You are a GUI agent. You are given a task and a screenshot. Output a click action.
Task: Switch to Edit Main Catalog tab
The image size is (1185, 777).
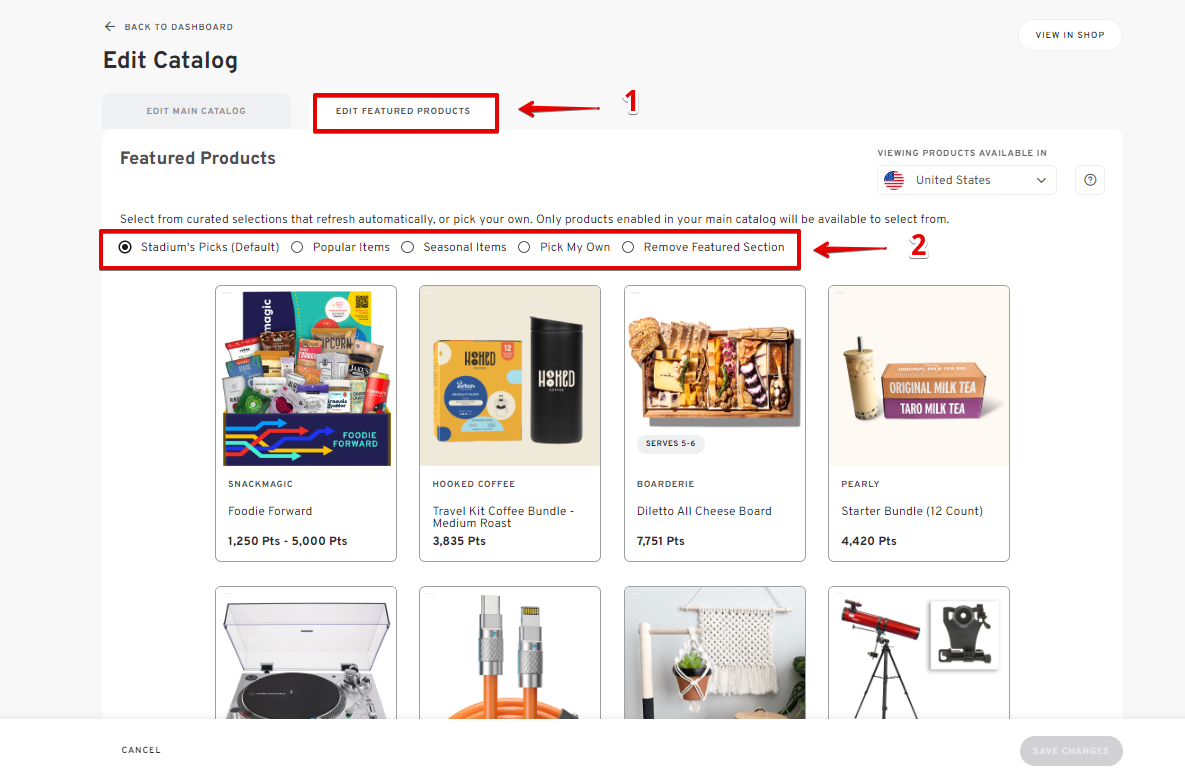tap(196, 111)
